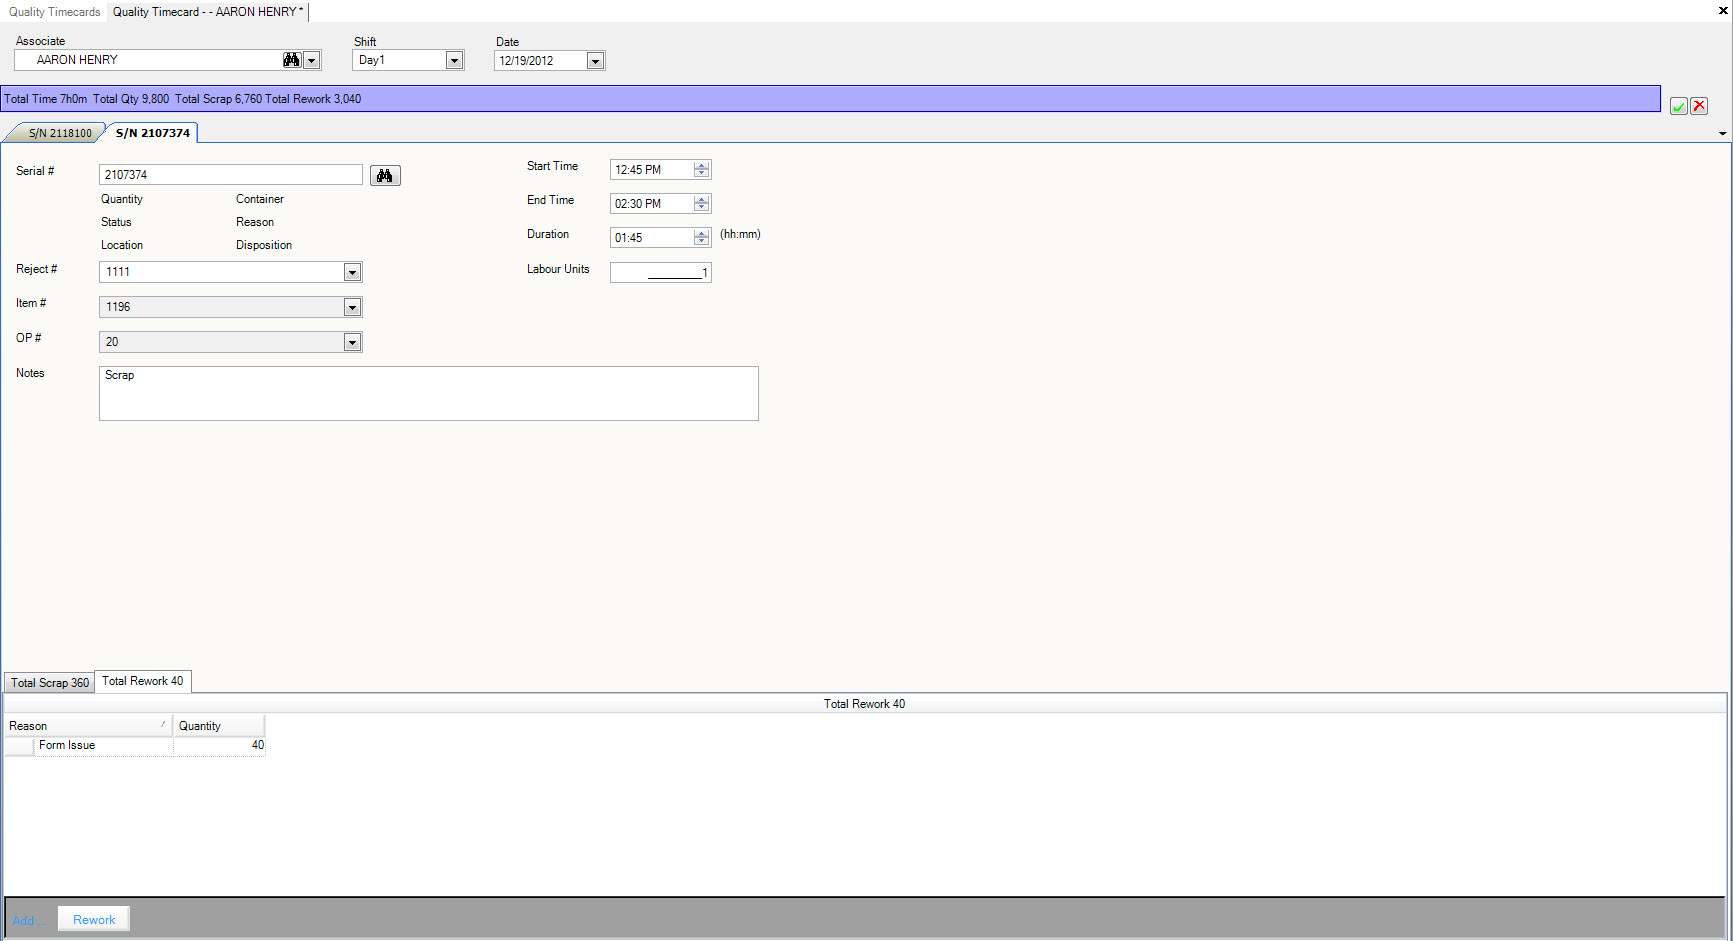Screen dimensions: 1733x941
Task: Click into the Notes text box
Action: pyautogui.click(x=429, y=393)
